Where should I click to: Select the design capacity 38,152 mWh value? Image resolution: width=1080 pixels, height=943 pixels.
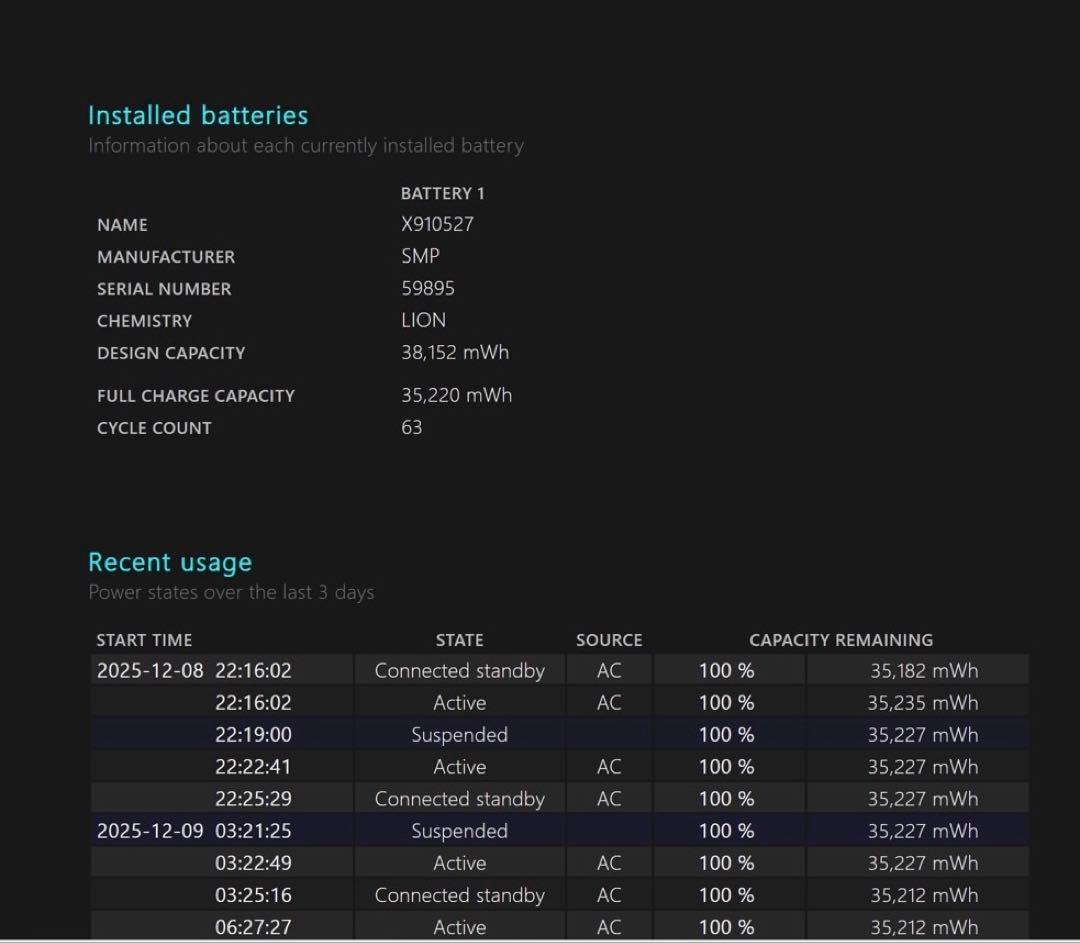coord(455,352)
